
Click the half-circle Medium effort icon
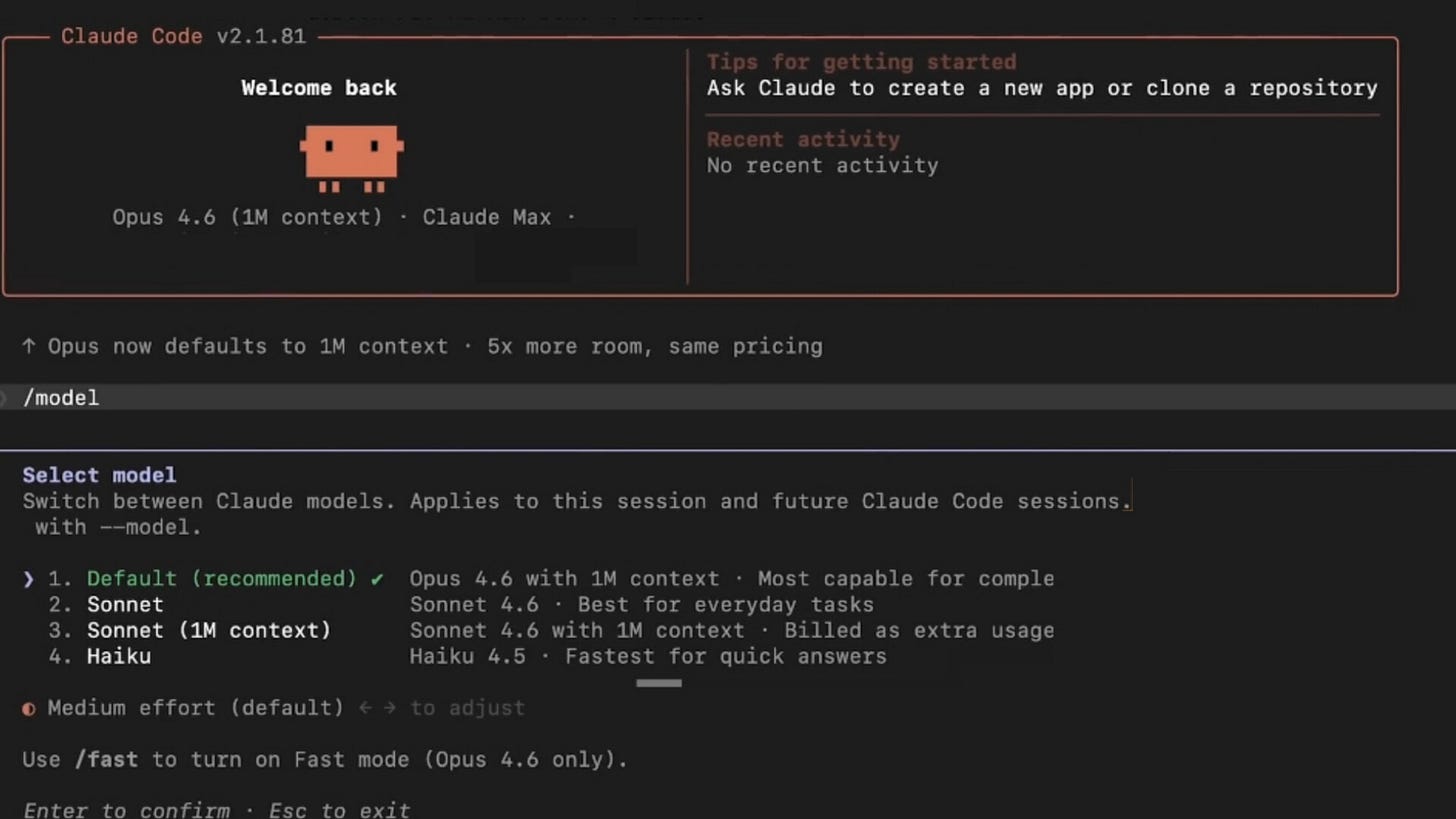pyautogui.click(x=29, y=708)
